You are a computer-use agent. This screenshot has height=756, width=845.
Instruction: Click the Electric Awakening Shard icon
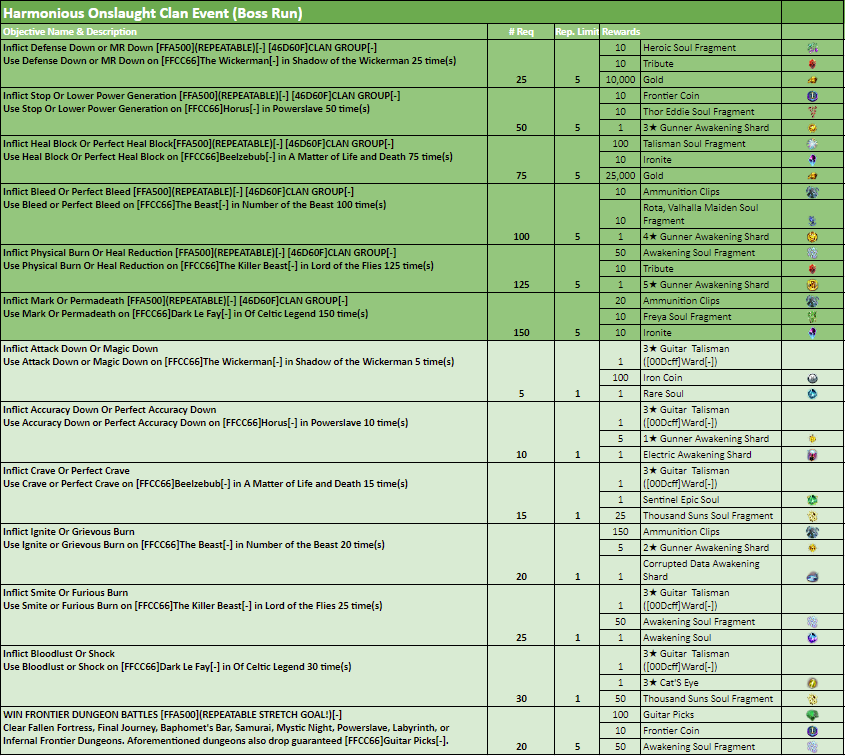(812, 455)
